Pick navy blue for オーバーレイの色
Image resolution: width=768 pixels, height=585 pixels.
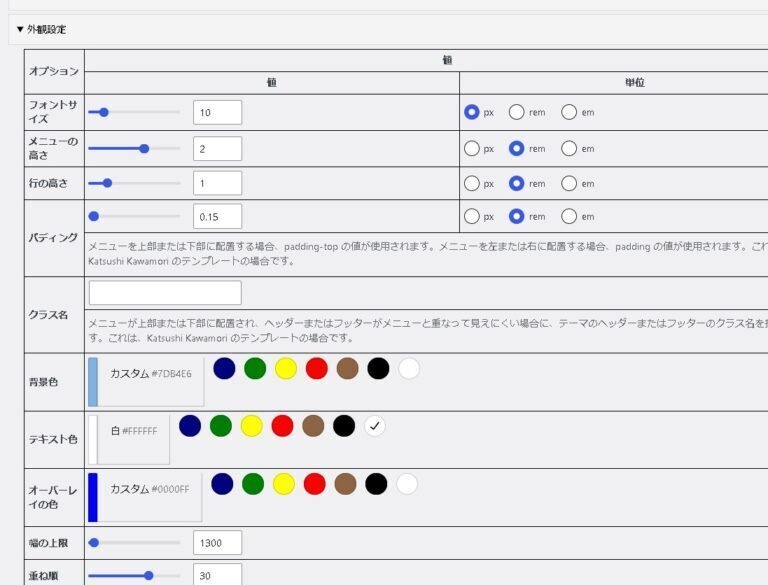pyautogui.click(x=222, y=484)
